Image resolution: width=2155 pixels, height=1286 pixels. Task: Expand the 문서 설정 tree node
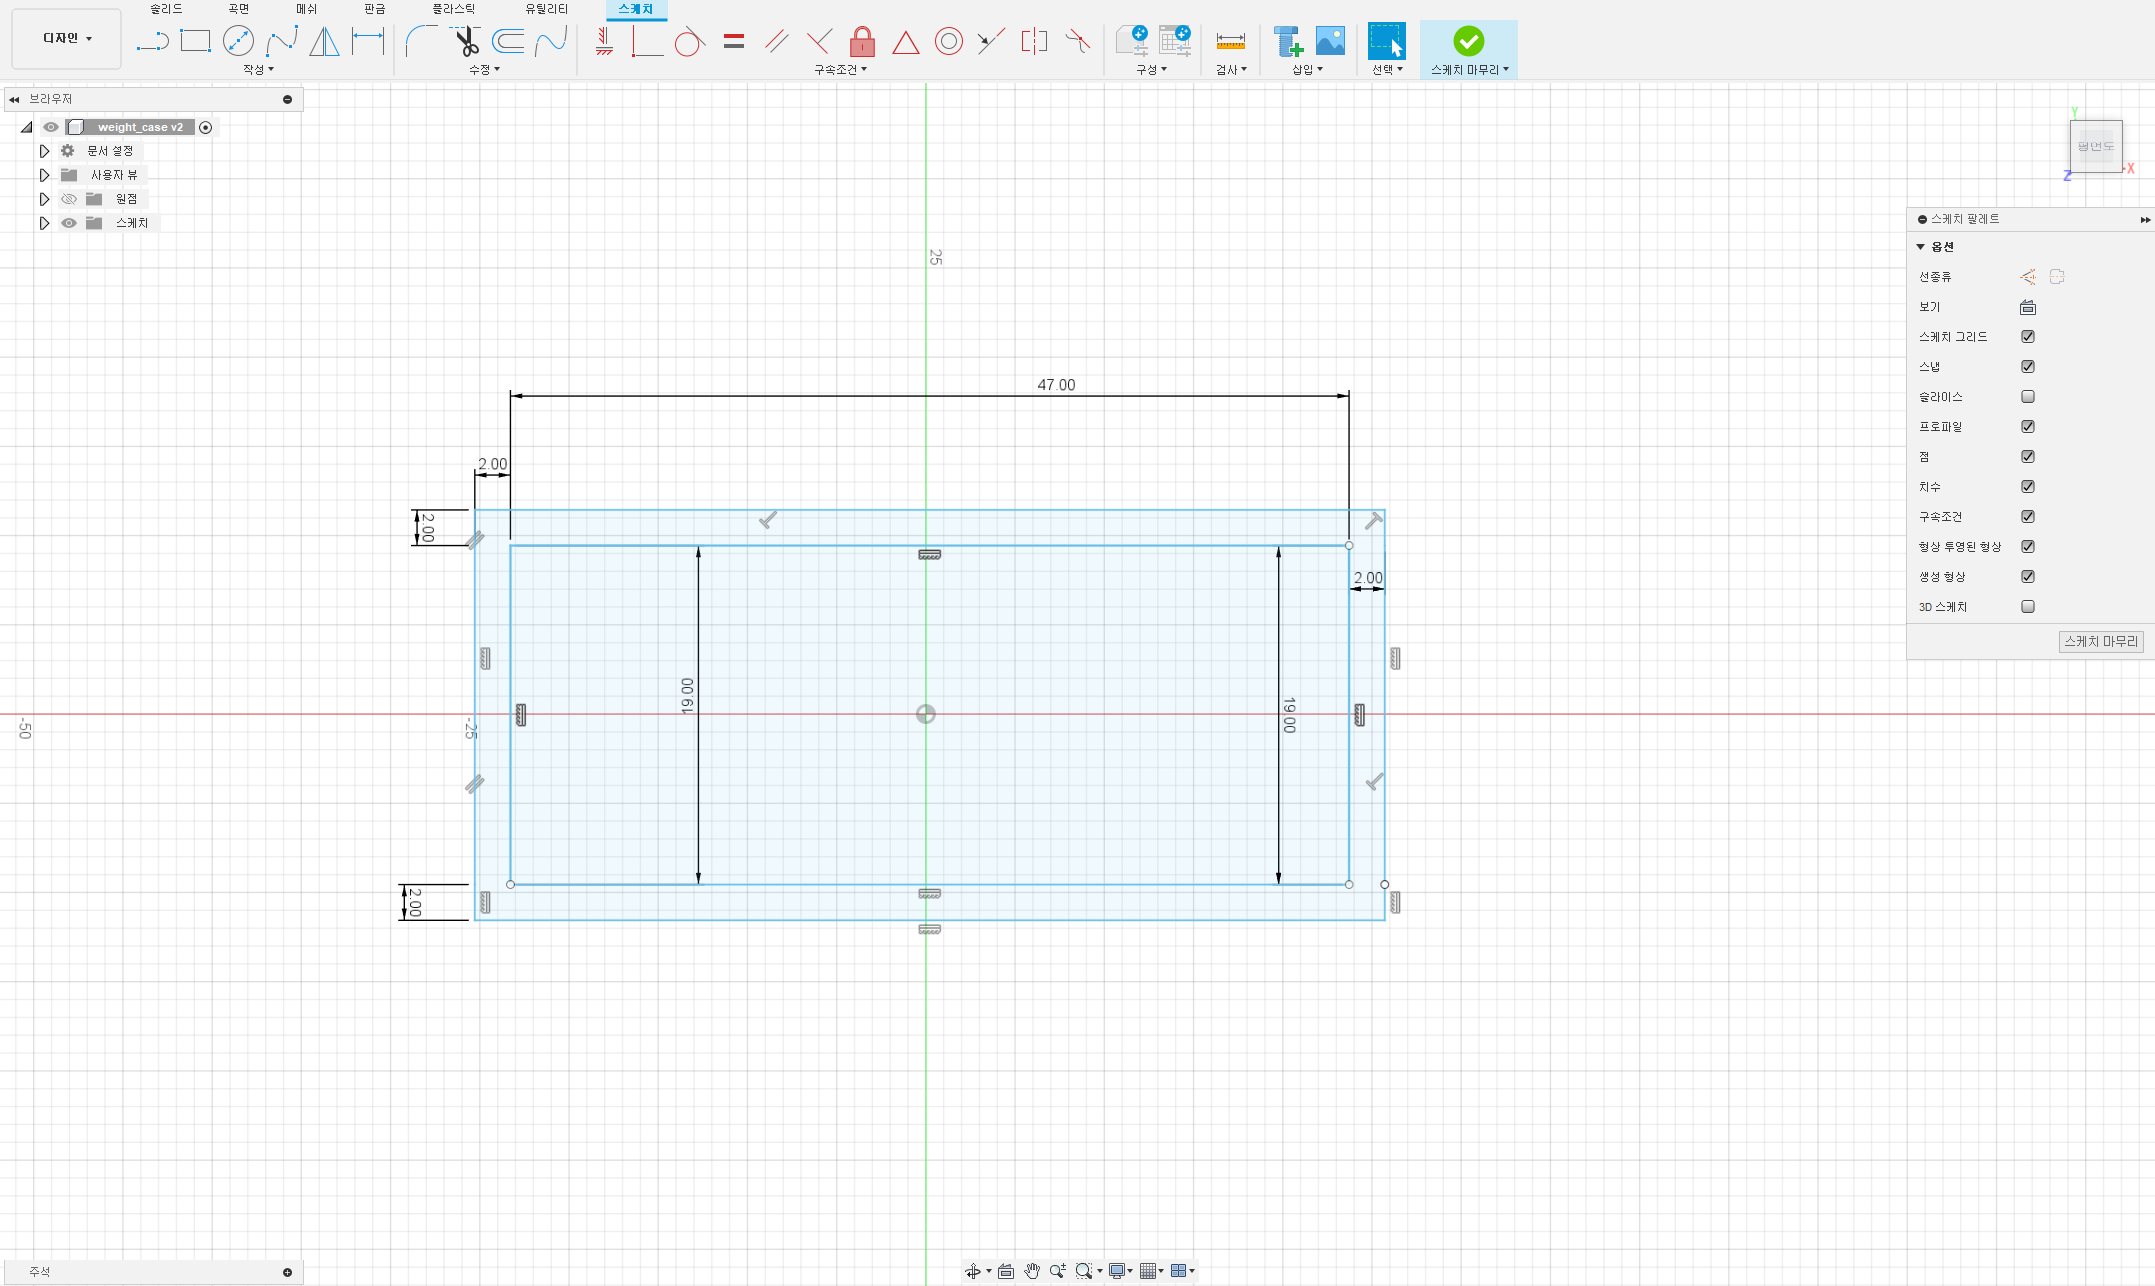tap(44, 151)
